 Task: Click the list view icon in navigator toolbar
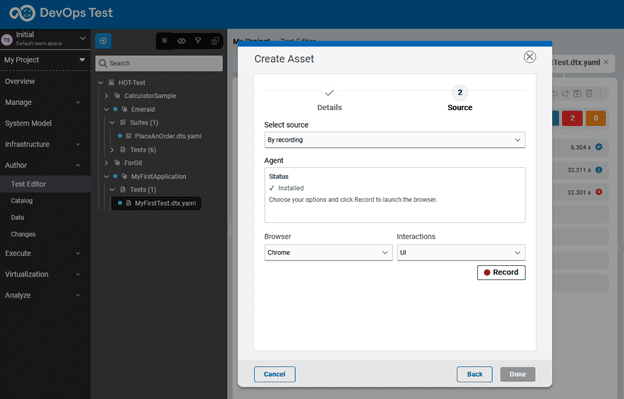pyautogui.click(x=164, y=41)
